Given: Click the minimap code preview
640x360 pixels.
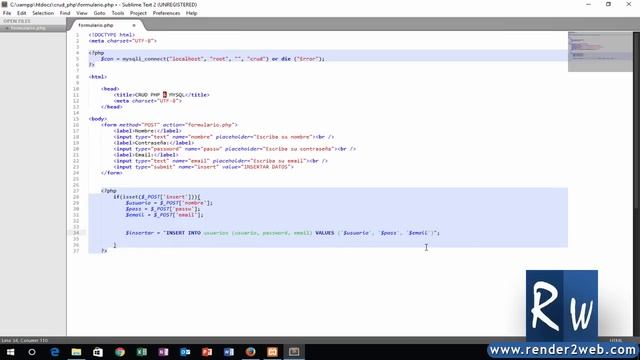Looking at the screenshot, I should (600, 51).
